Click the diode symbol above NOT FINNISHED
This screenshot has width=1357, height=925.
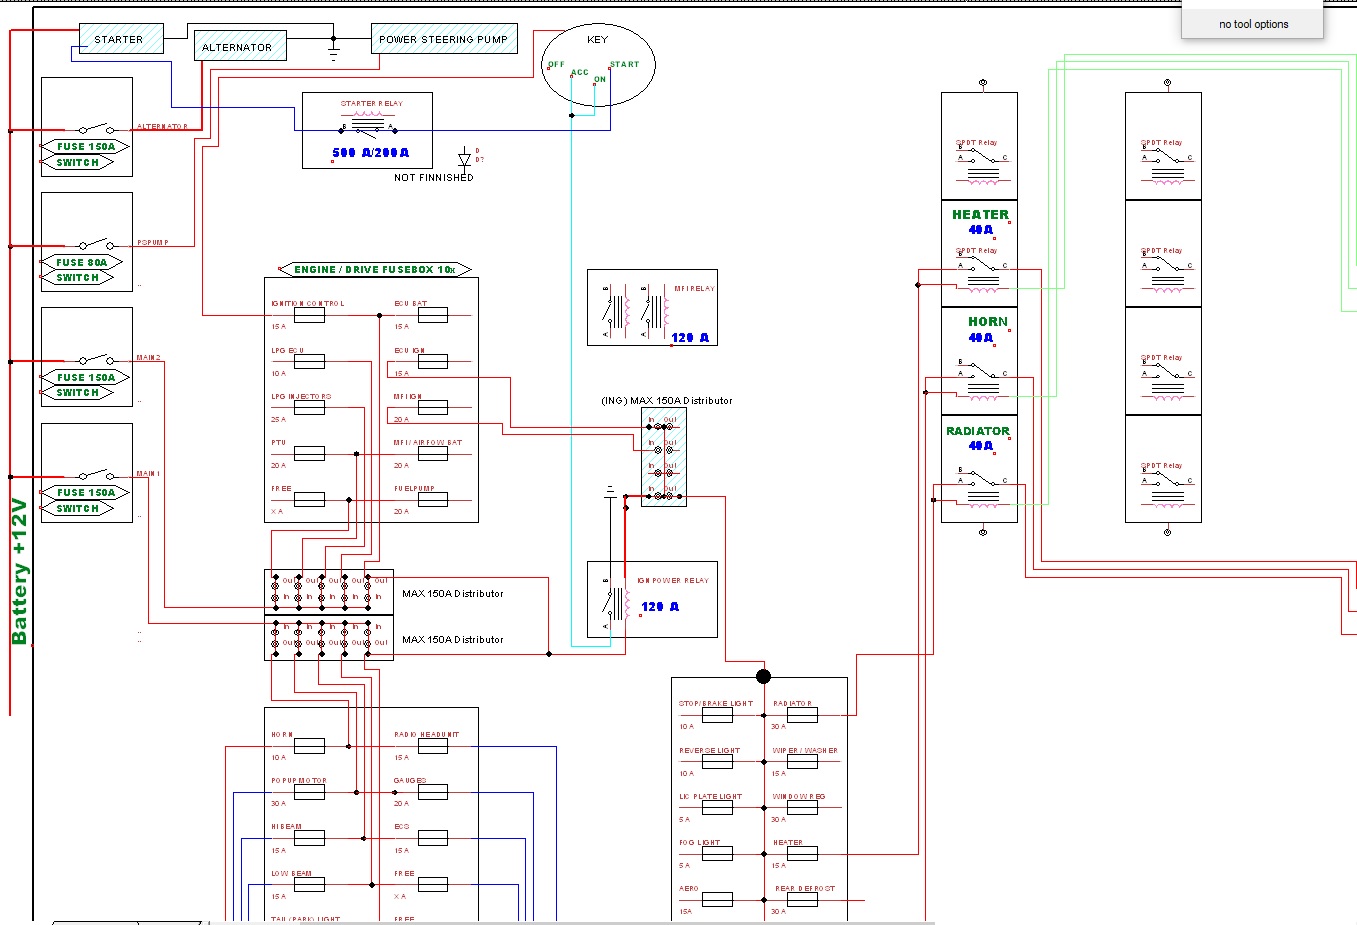[464, 158]
